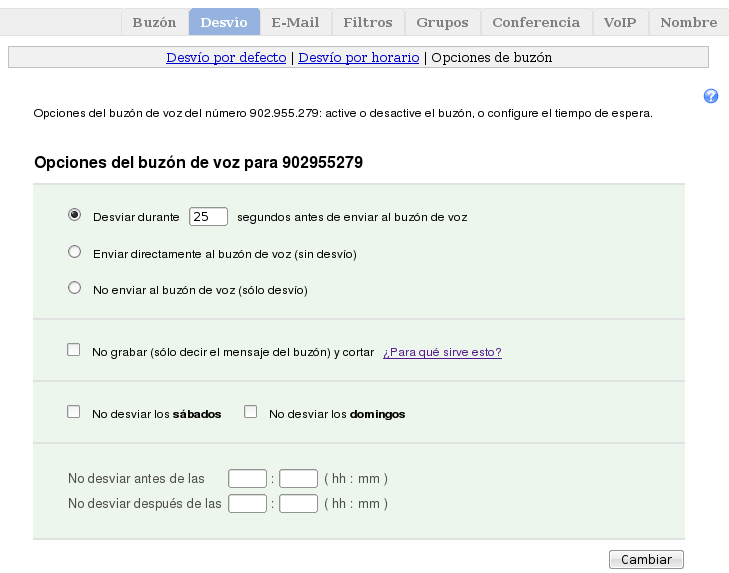The width and height of the screenshot is (729, 573).
Task: Go to the Grupos tab
Action: 442,22
